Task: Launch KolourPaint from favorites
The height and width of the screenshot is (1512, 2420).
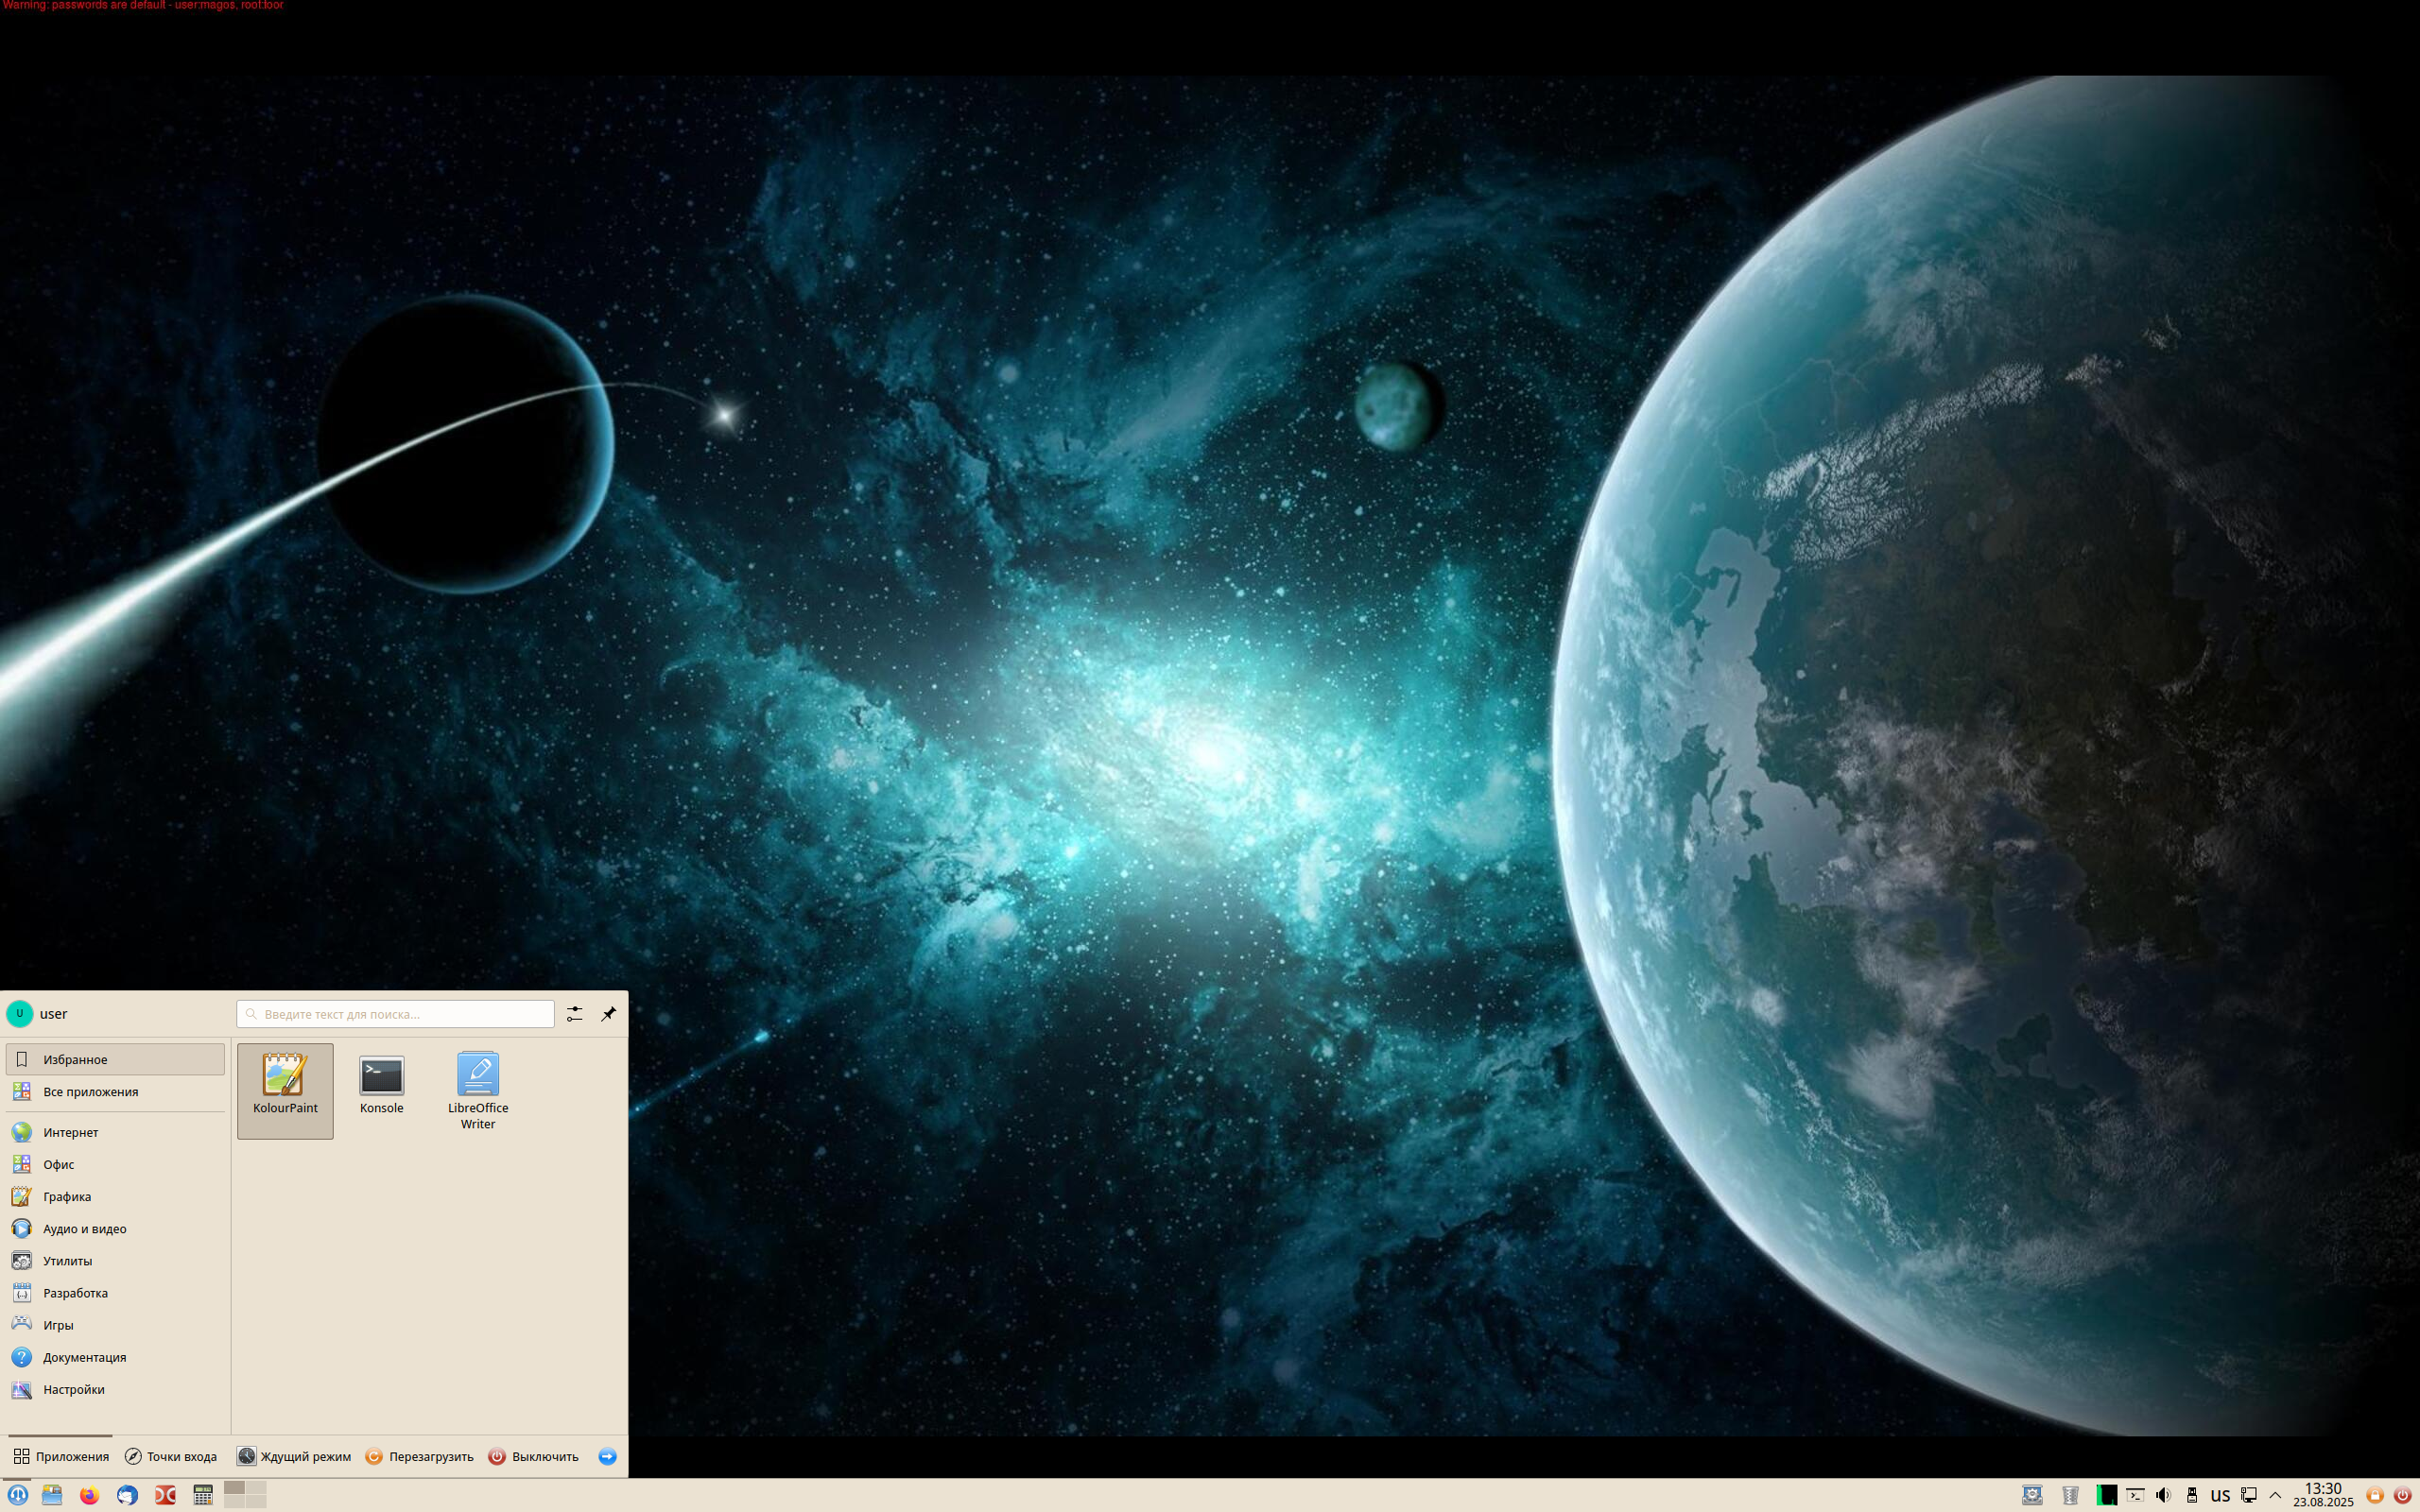Action: coord(285,1090)
